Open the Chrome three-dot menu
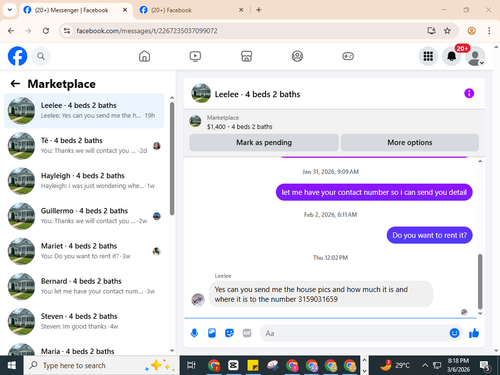Viewport: 500px width, 375px height. tap(489, 31)
